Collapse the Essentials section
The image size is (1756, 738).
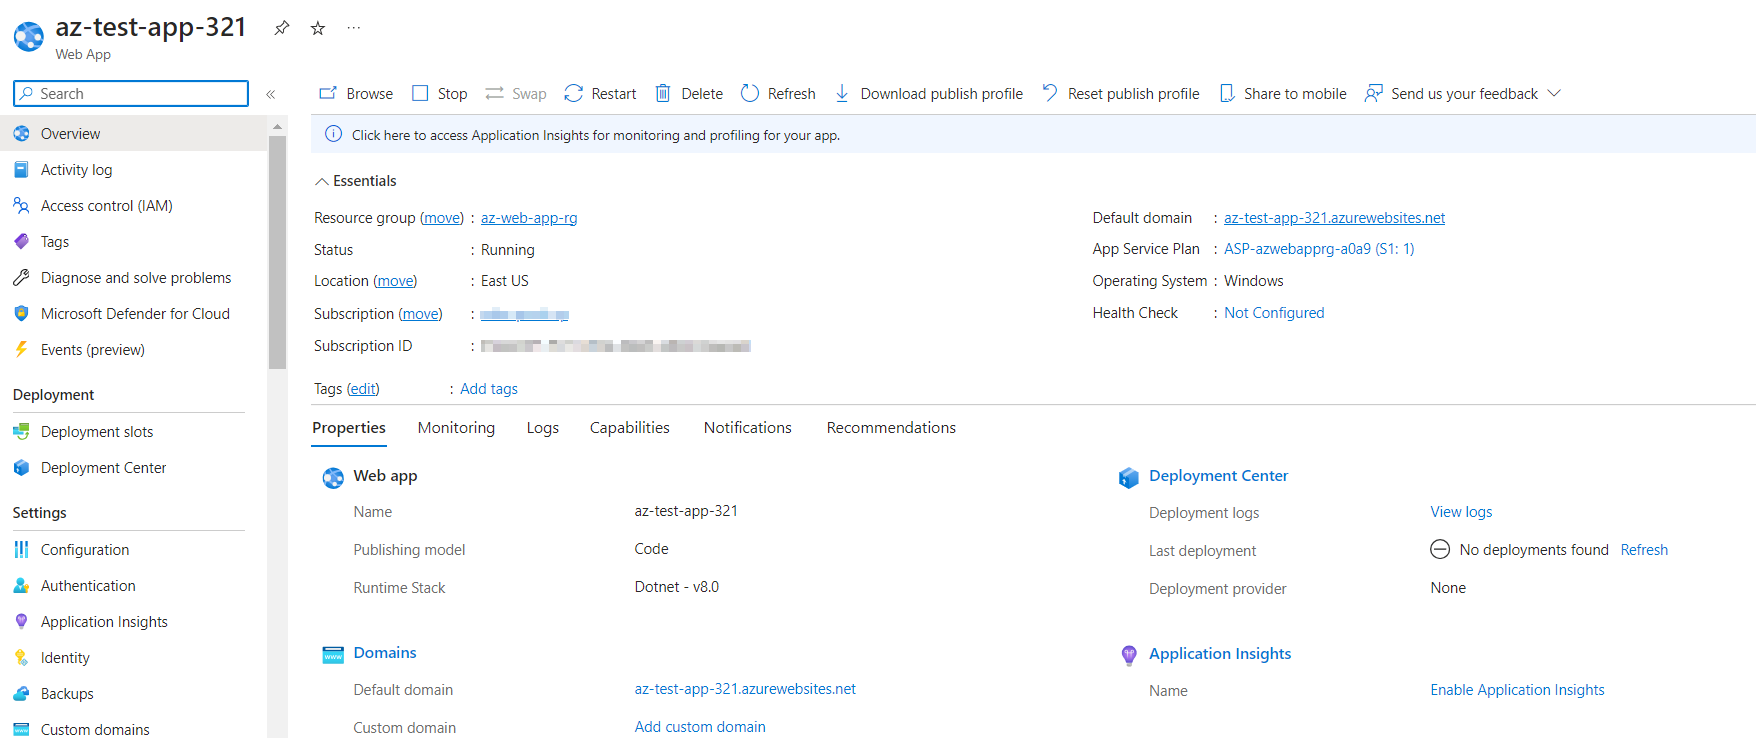tap(356, 181)
